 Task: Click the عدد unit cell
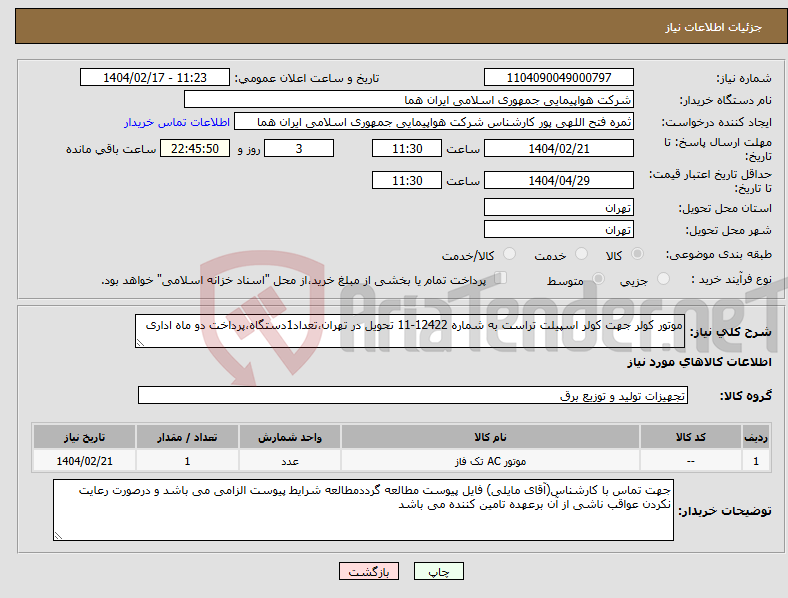tap(290, 461)
